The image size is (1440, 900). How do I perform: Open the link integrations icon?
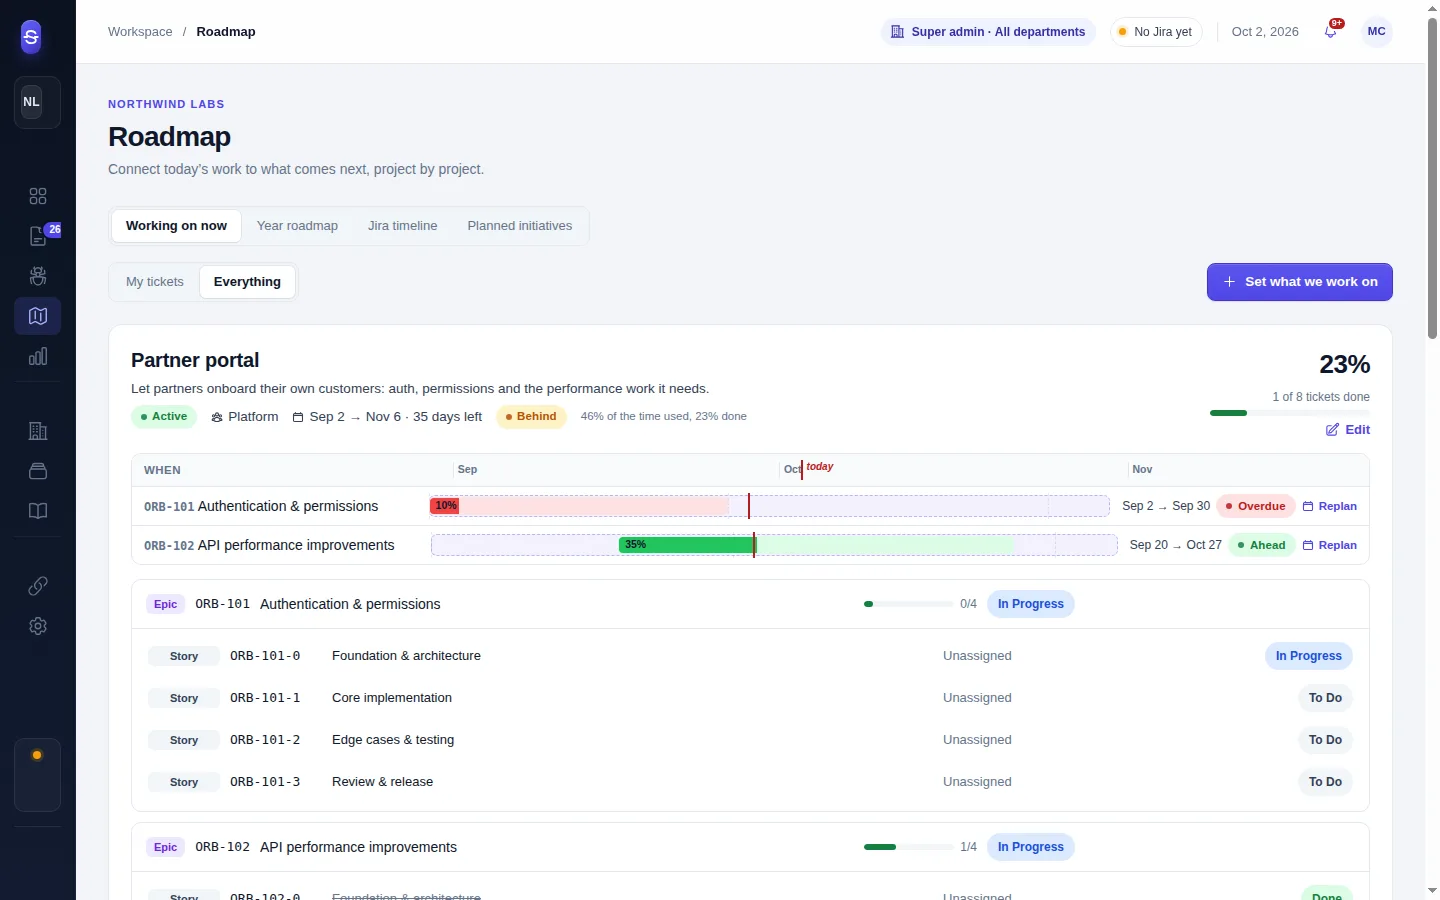[38, 586]
